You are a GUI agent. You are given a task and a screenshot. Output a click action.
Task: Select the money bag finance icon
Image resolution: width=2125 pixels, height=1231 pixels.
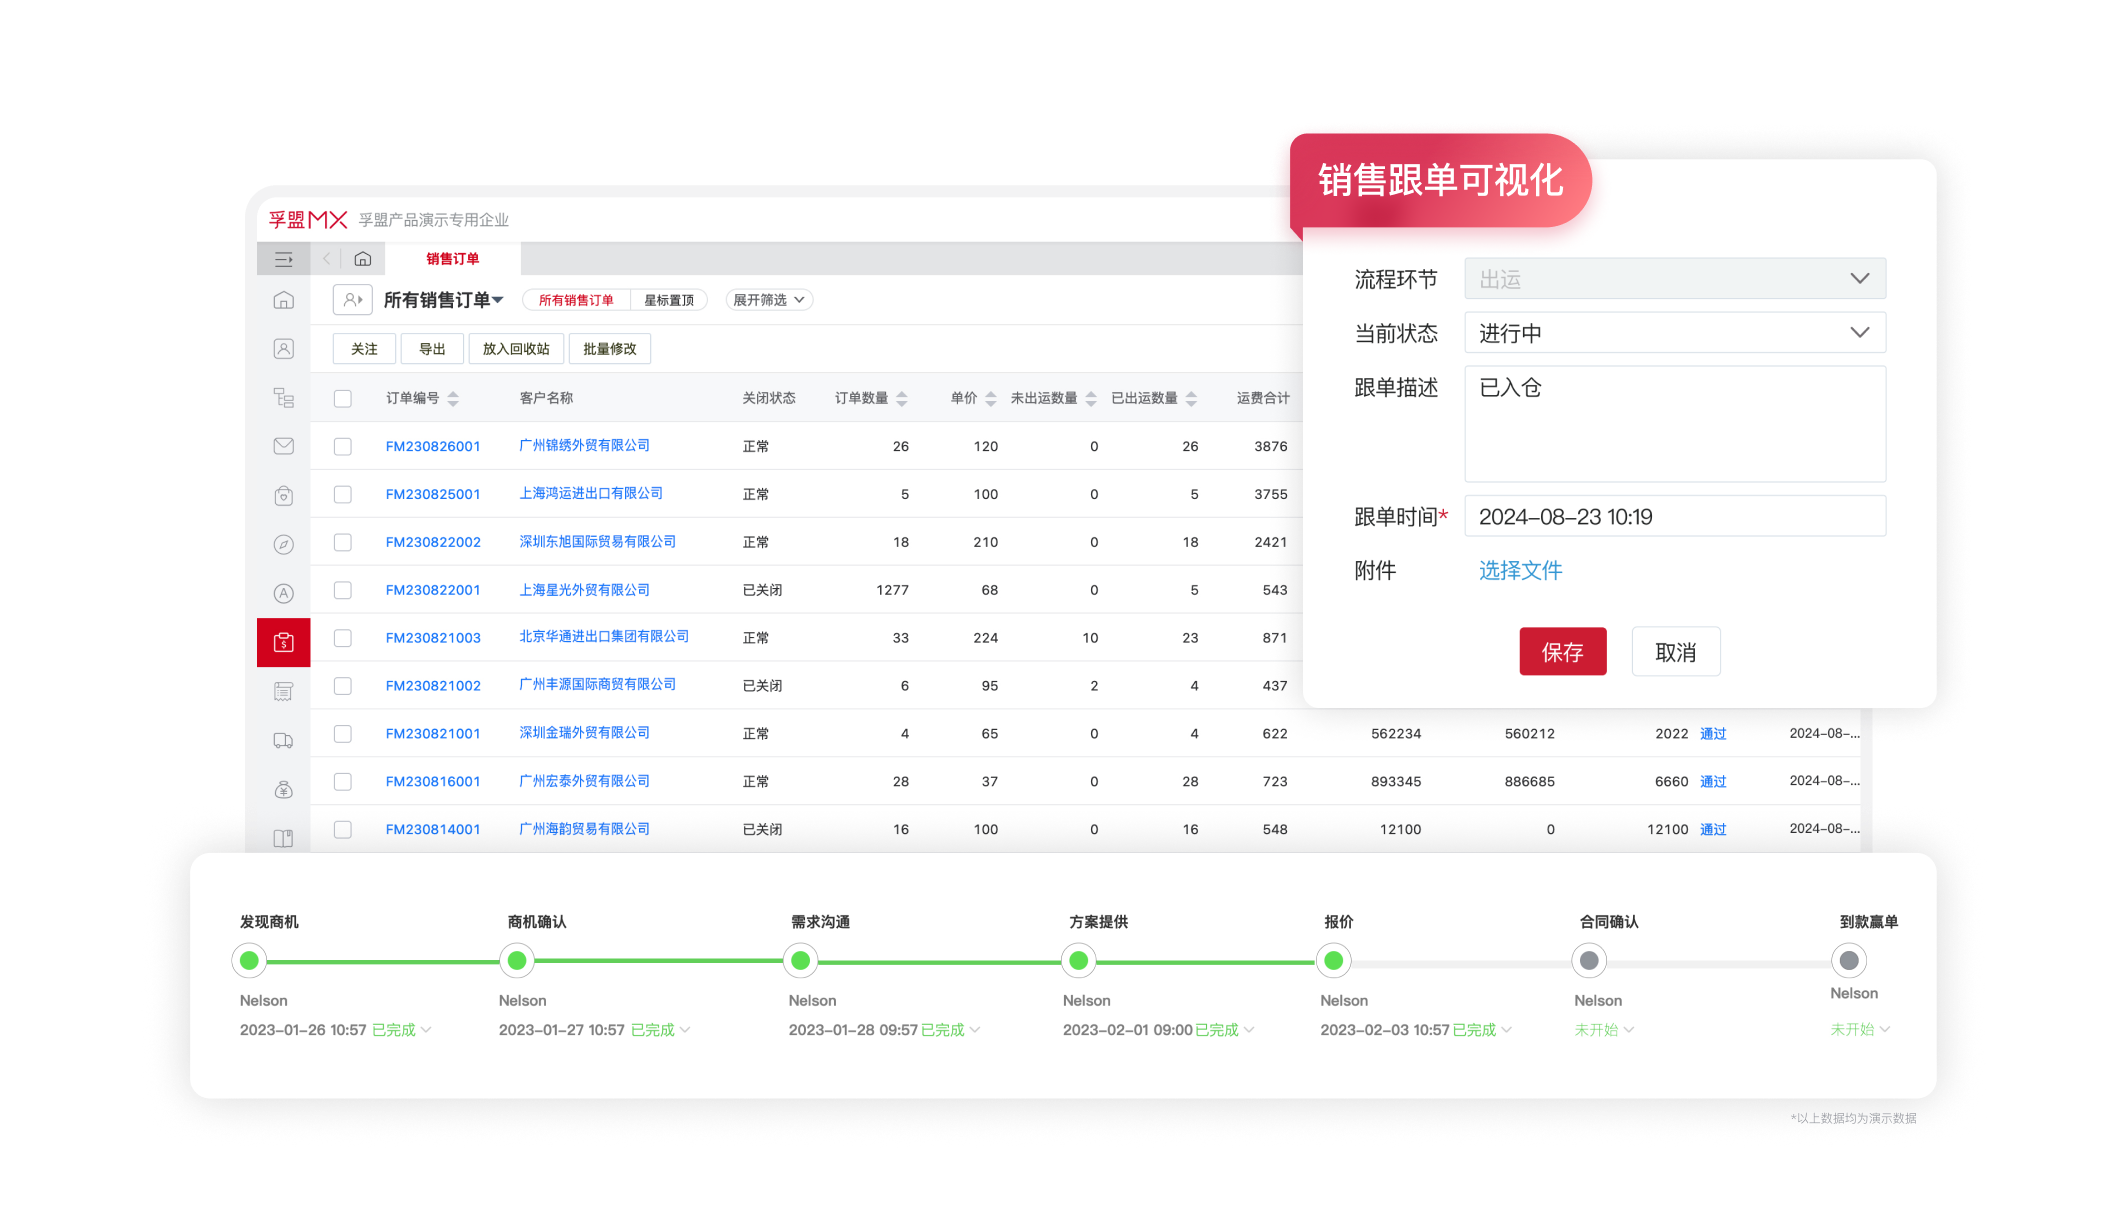click(x=284, y=789)
